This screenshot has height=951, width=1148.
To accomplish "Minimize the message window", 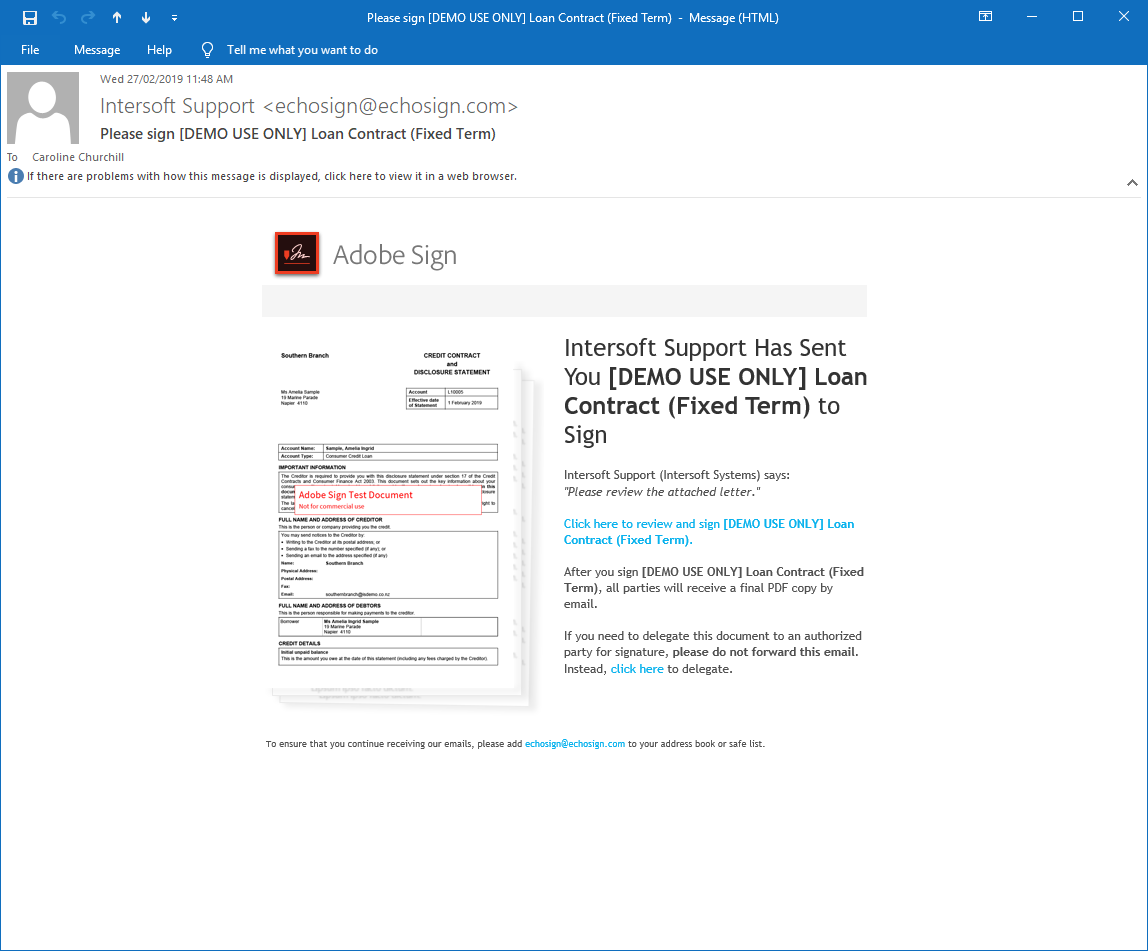I will point(1032,17).
